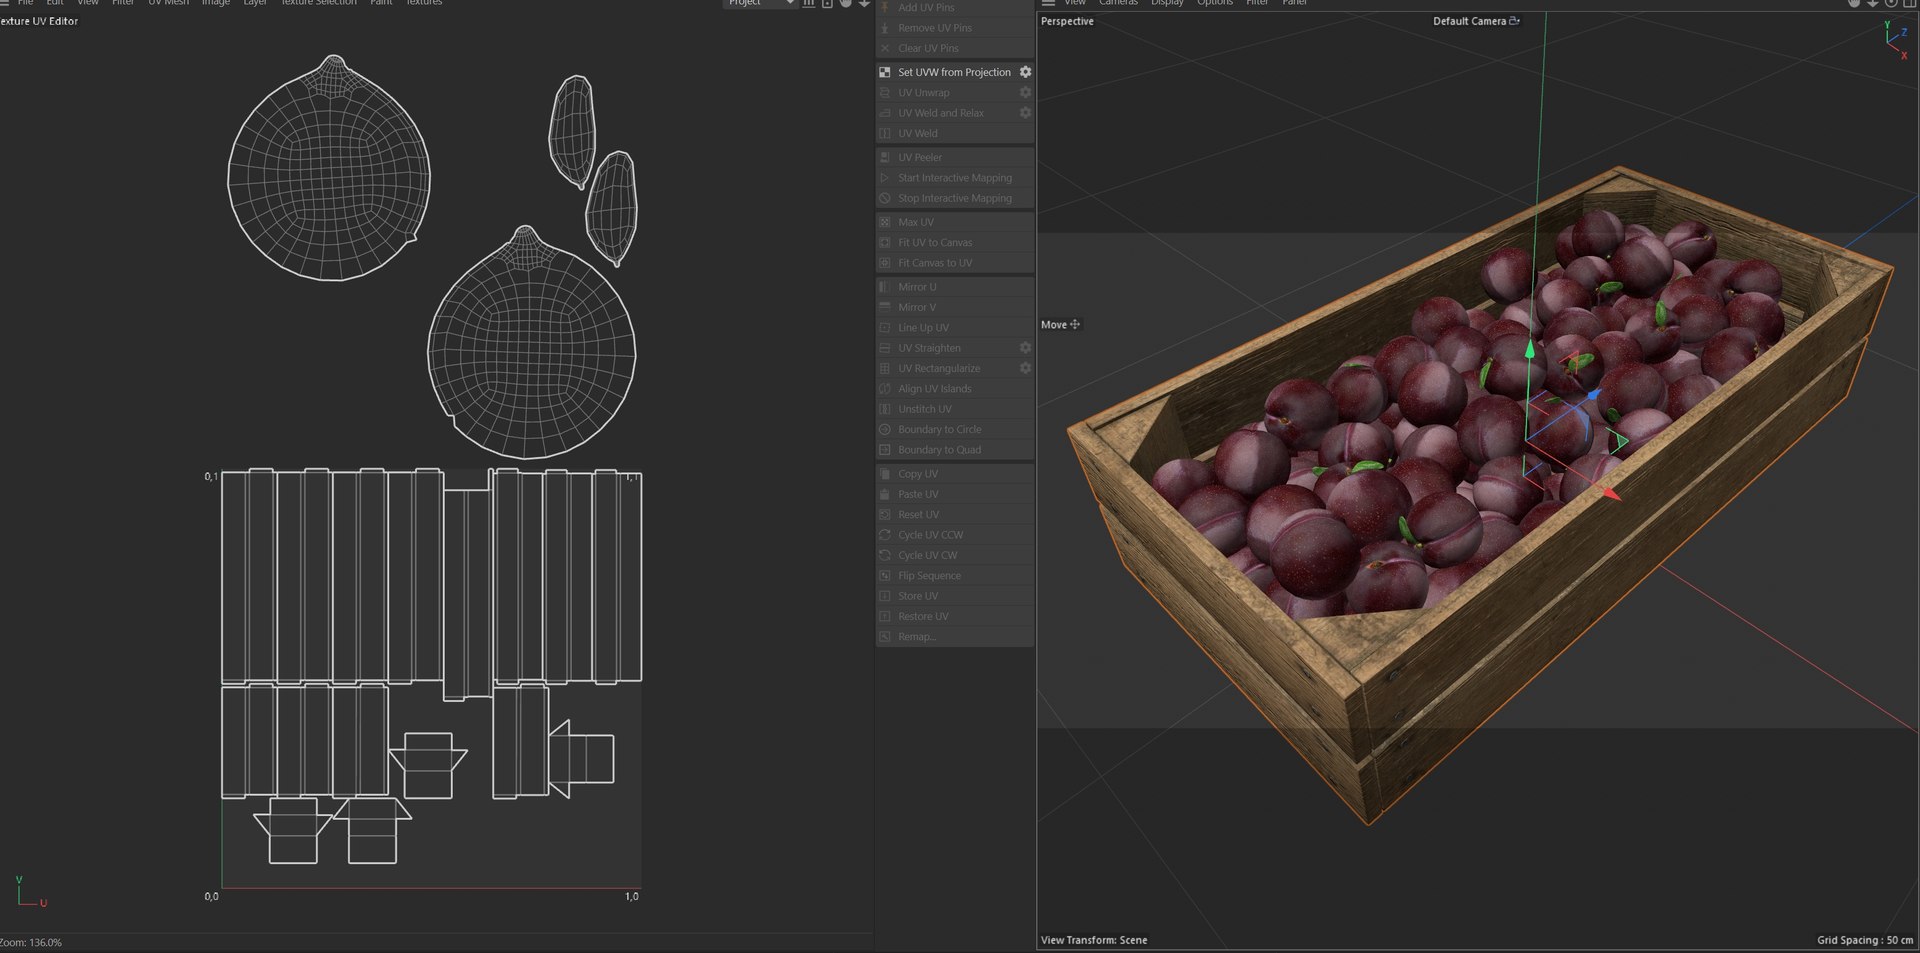This screenshot has height=953, width=1920.
Task: Open the UV Unwrap settings gear
Action: 1025,93
